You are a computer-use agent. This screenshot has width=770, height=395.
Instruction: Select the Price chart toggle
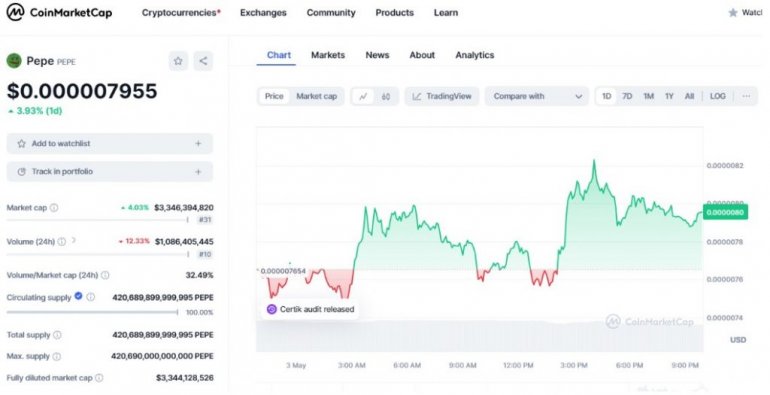[274, 96]
